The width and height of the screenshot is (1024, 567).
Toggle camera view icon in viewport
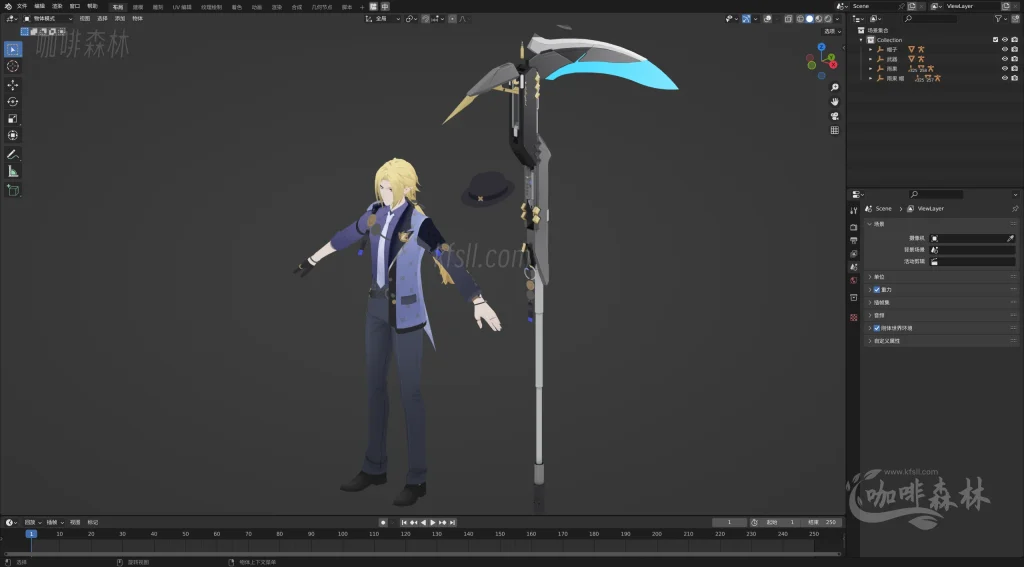[x=835, y=116]
